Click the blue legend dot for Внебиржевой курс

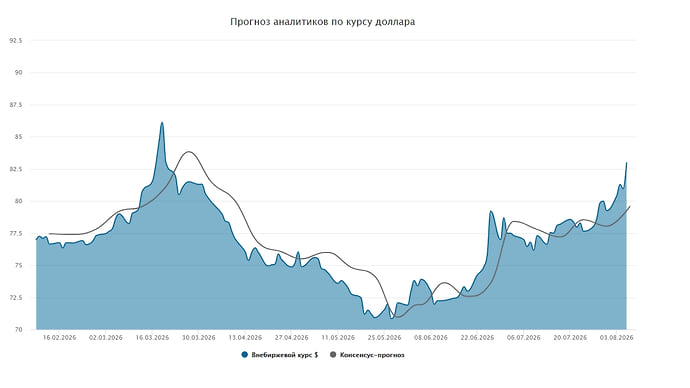coord(245,355)
